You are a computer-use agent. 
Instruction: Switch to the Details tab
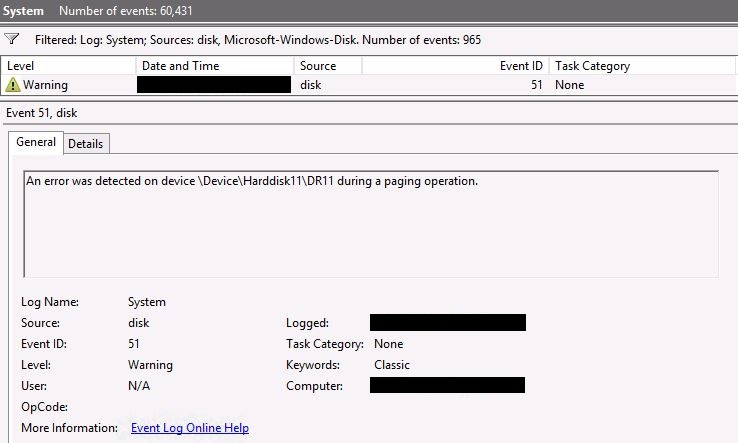86,144
